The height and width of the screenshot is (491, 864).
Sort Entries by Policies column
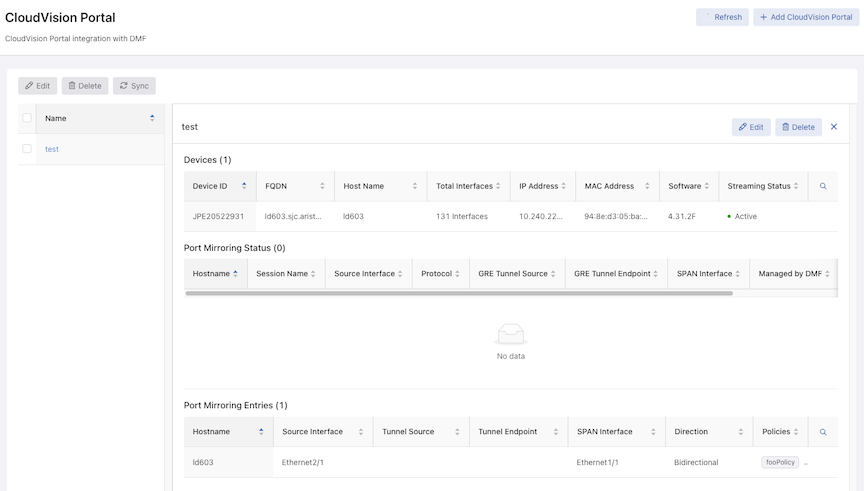click(x=780, y=432)
